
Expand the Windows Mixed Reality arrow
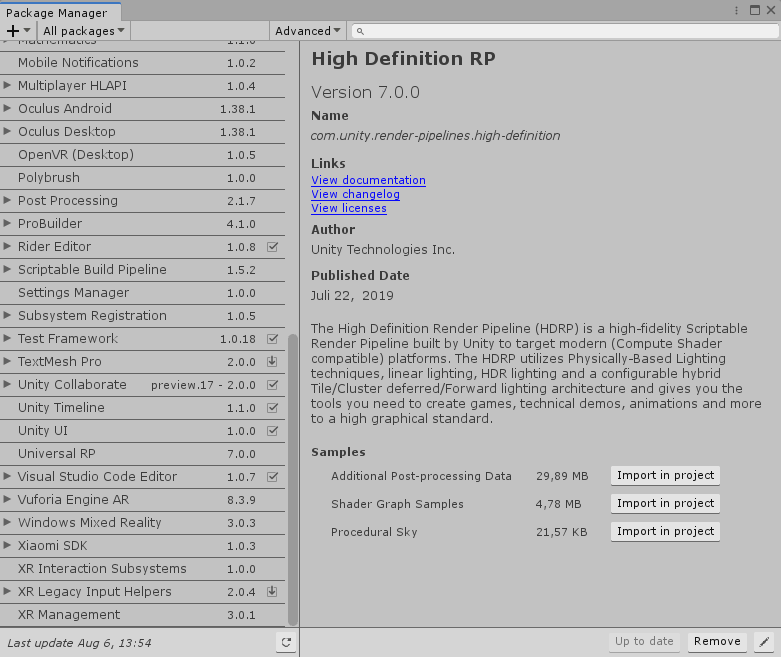7,523
